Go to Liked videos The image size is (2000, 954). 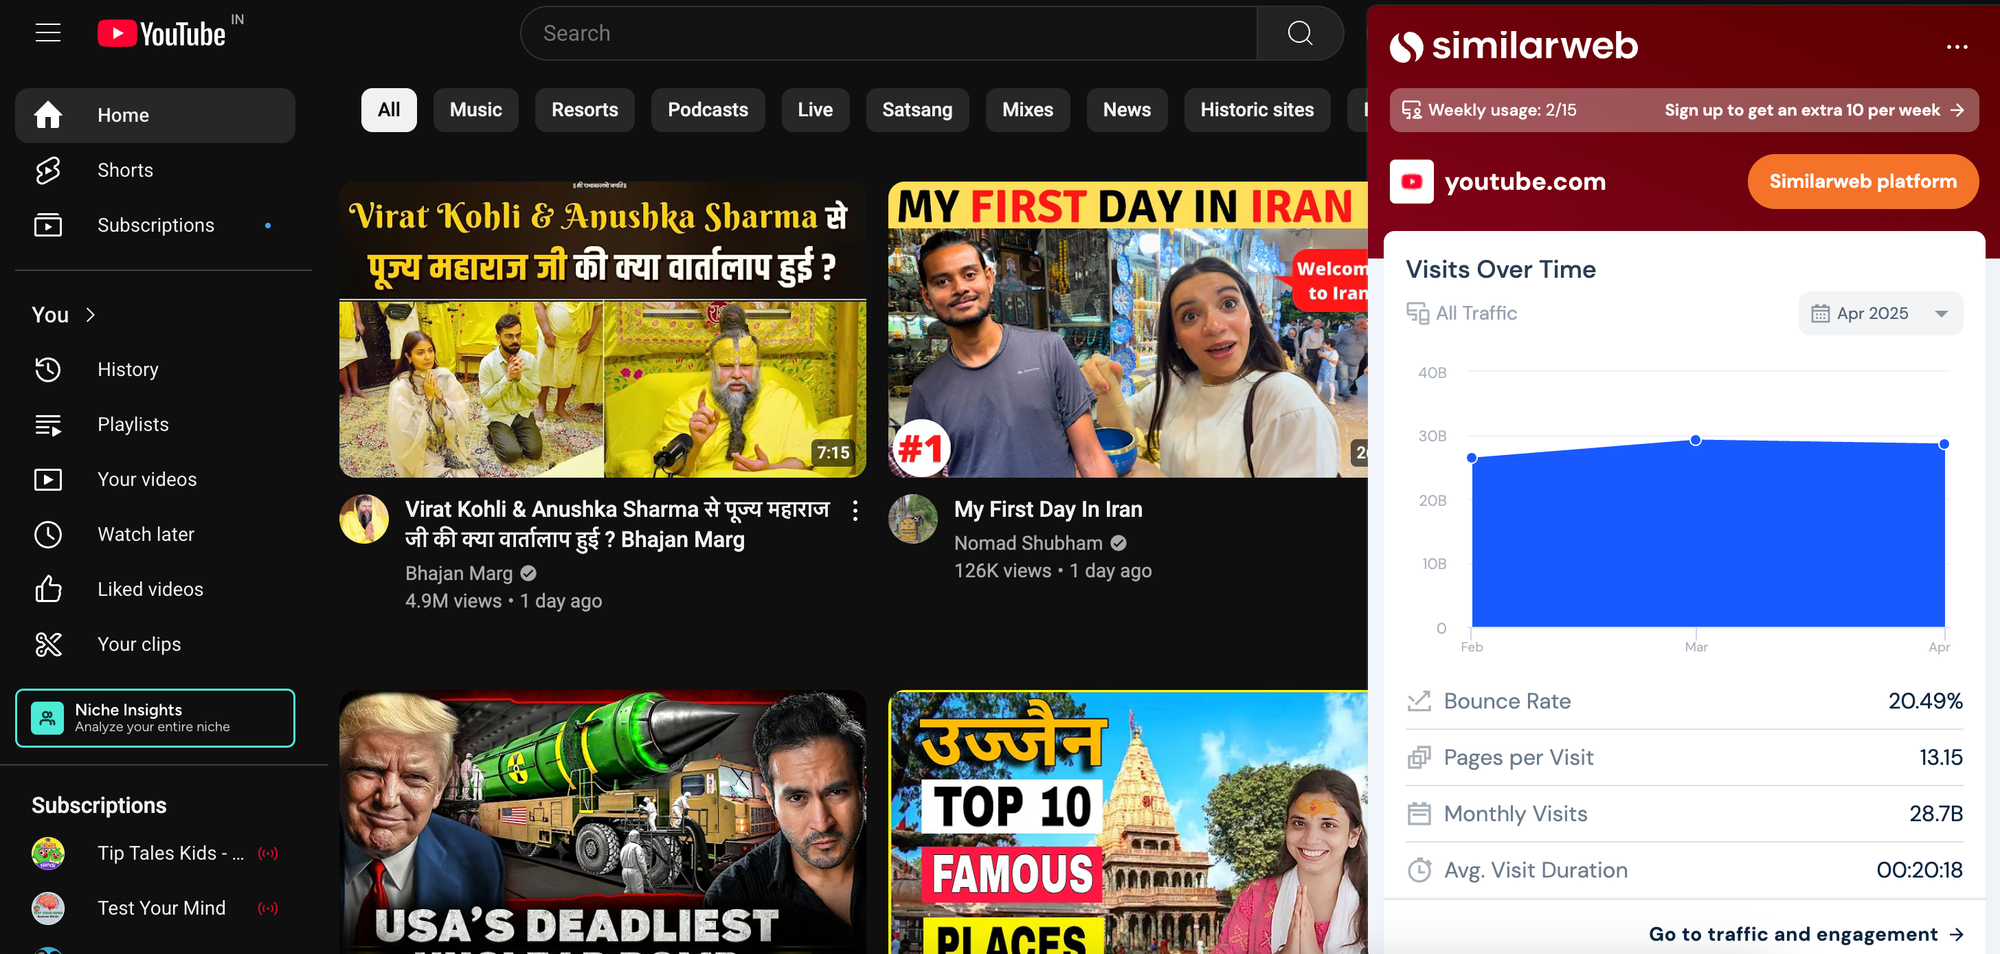point(150,590)
